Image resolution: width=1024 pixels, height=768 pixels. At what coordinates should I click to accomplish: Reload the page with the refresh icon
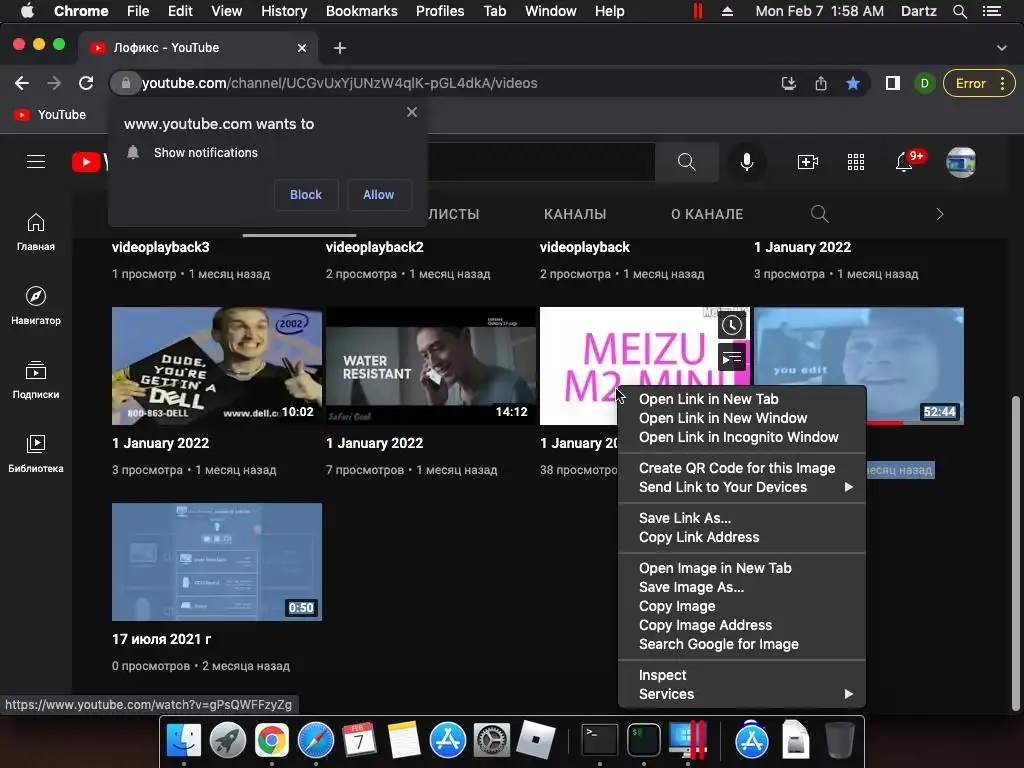(86, 83)
